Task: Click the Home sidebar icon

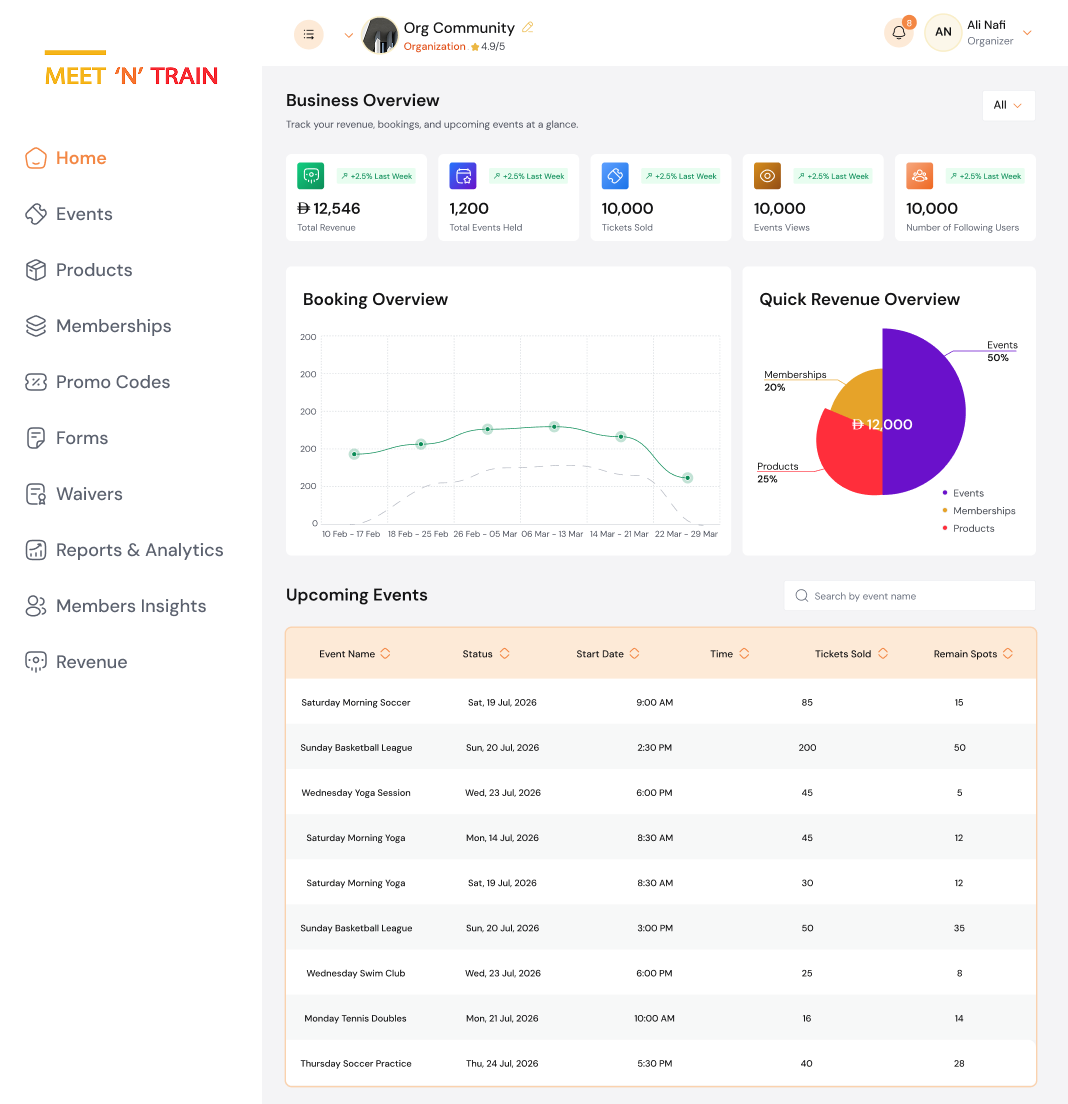Action: 36,158
